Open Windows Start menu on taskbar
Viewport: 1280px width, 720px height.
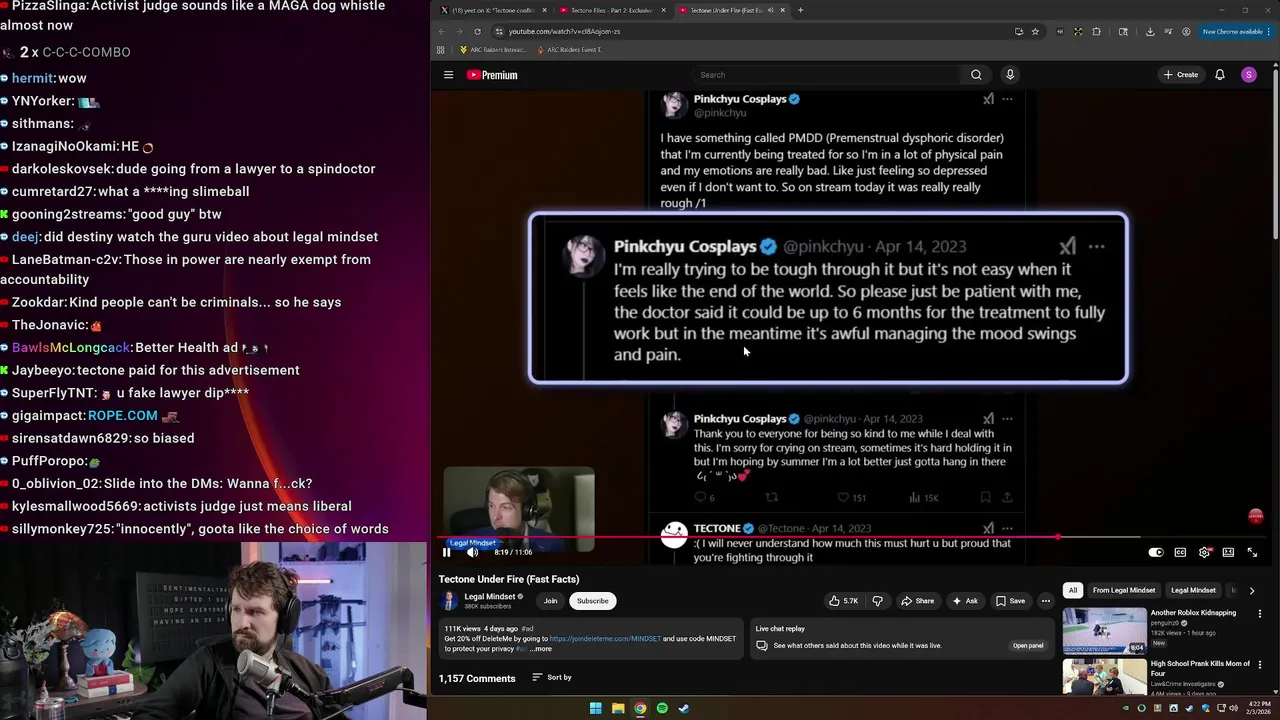pos(596,708)
